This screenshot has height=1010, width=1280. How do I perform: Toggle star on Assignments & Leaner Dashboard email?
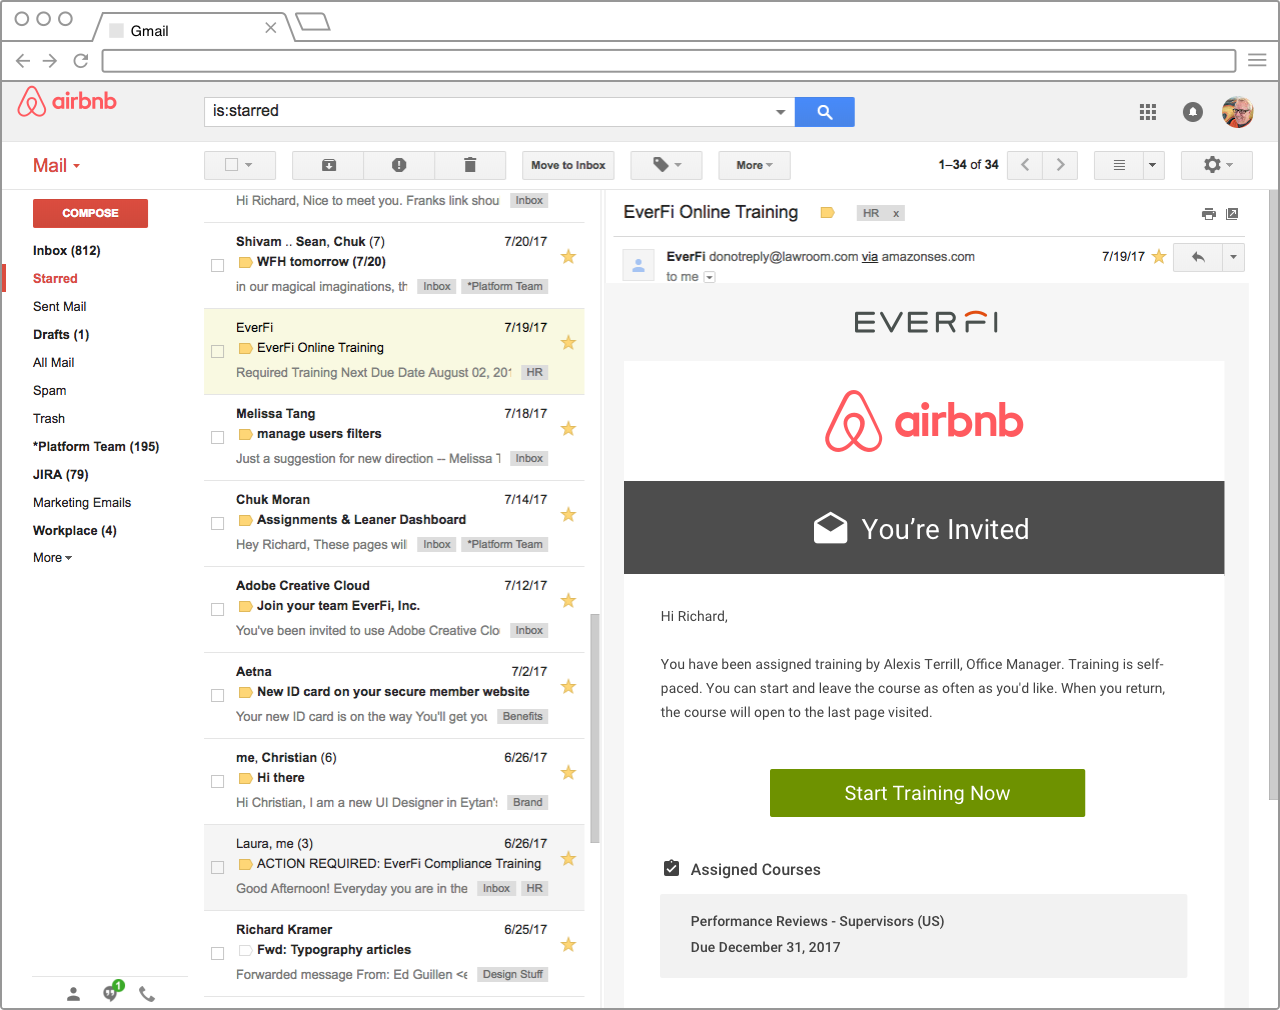pos(568,515)
